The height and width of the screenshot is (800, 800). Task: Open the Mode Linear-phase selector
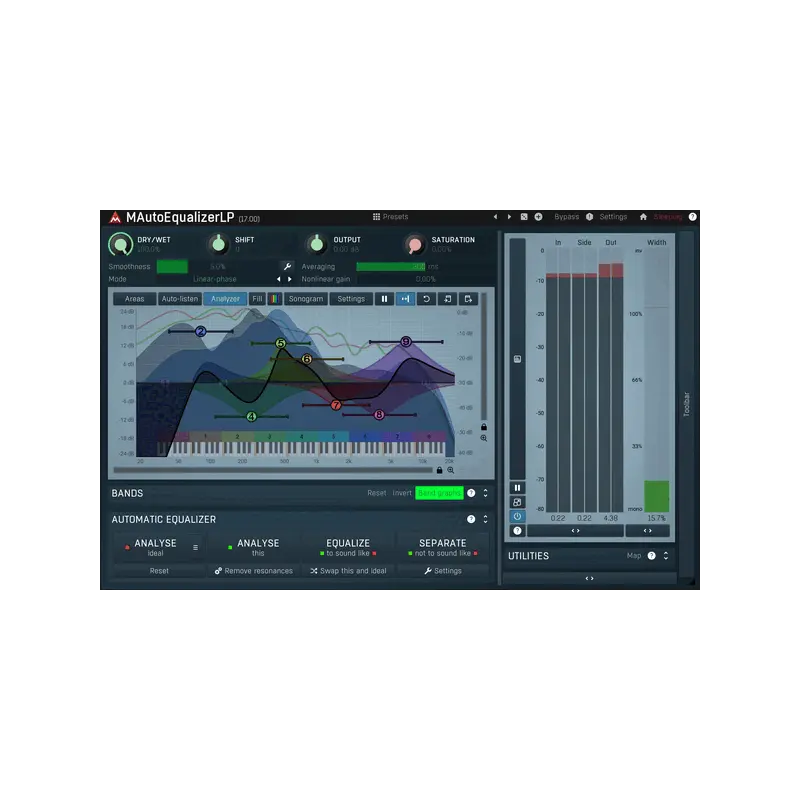pyautogui.click(x=215, y=280)
